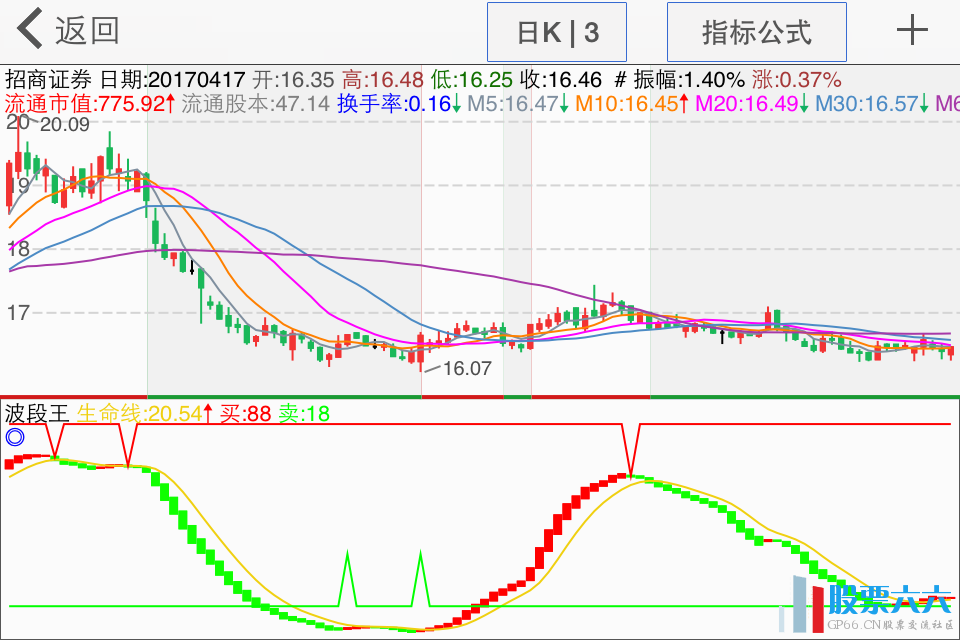The width and height of the screenshot is (960, 640).
Task: Click the blue circle icon under 波段王
Action: tap(14, 437)
